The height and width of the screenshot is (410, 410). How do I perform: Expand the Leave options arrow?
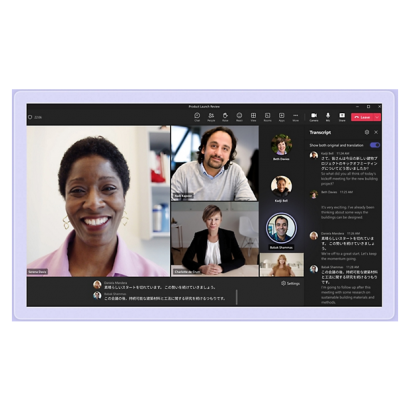tap(378, 117)
